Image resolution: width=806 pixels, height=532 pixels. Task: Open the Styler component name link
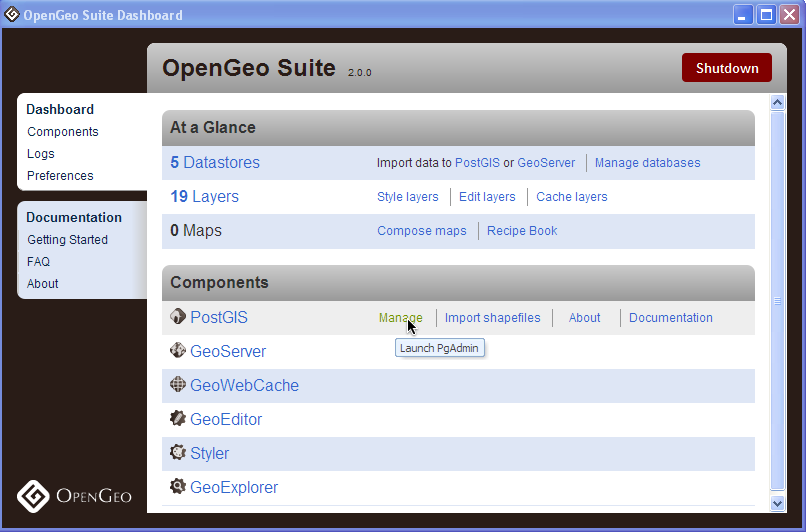[210, 453]
